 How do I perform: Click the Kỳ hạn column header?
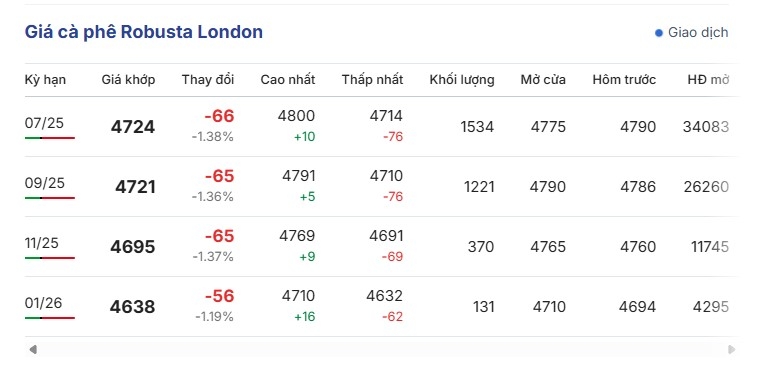pos(45,80)
